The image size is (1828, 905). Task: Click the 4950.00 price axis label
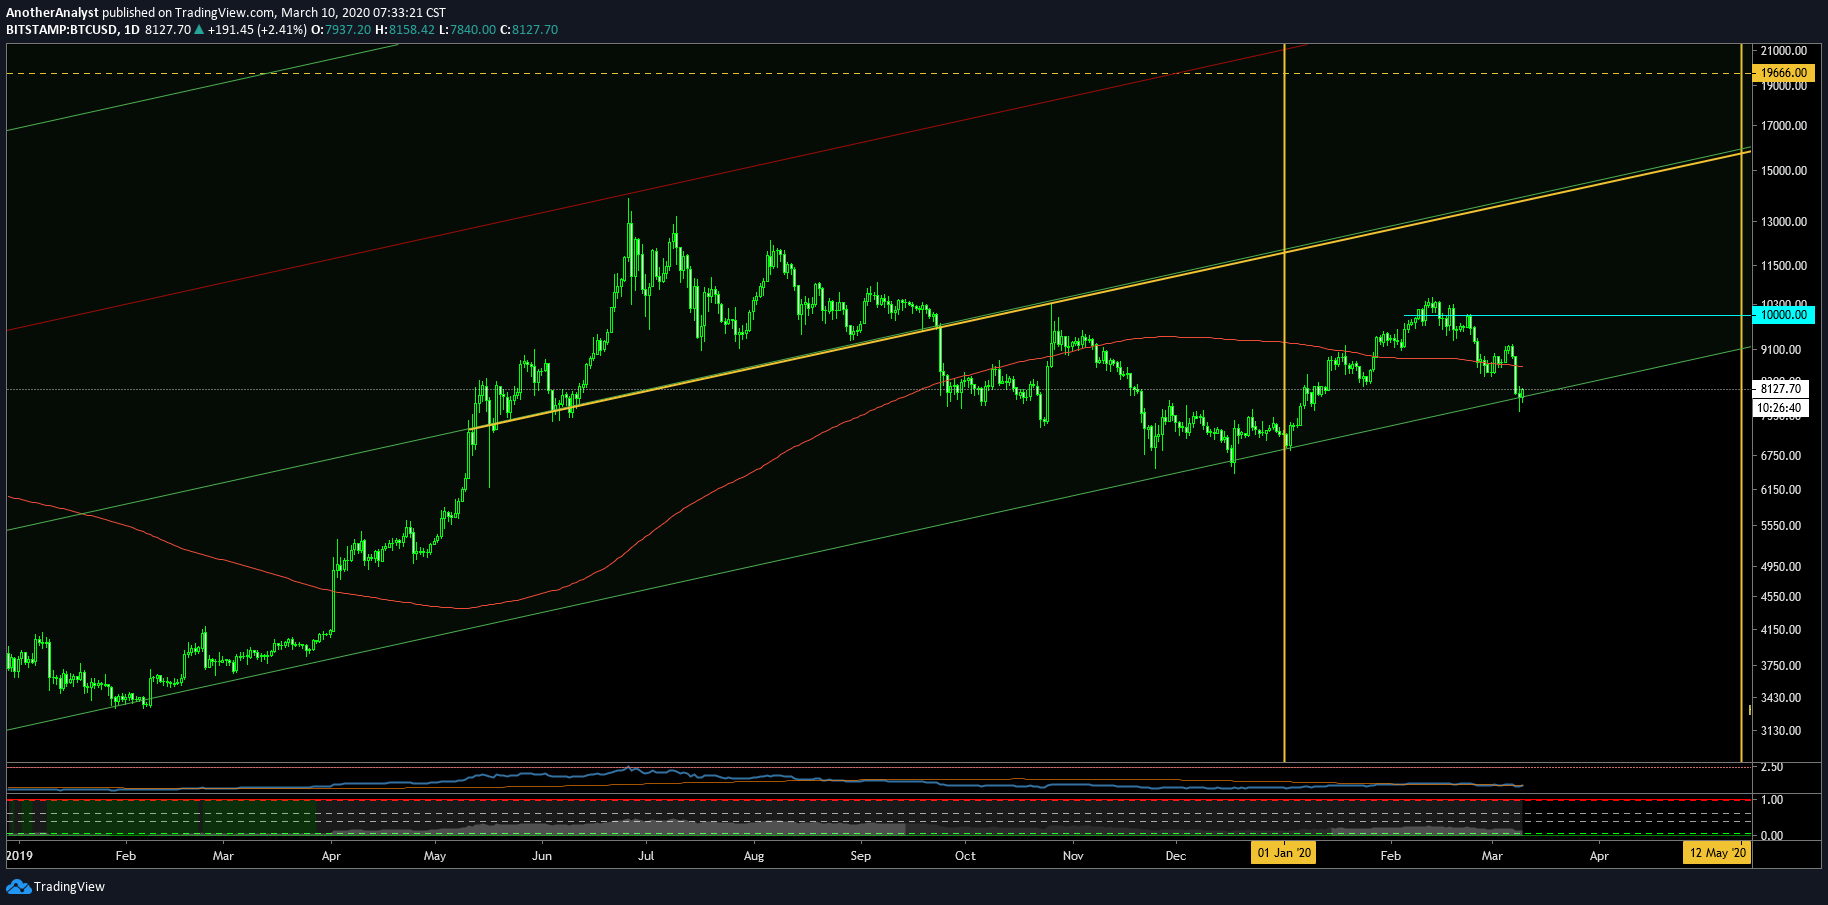tap(1781, 567)
